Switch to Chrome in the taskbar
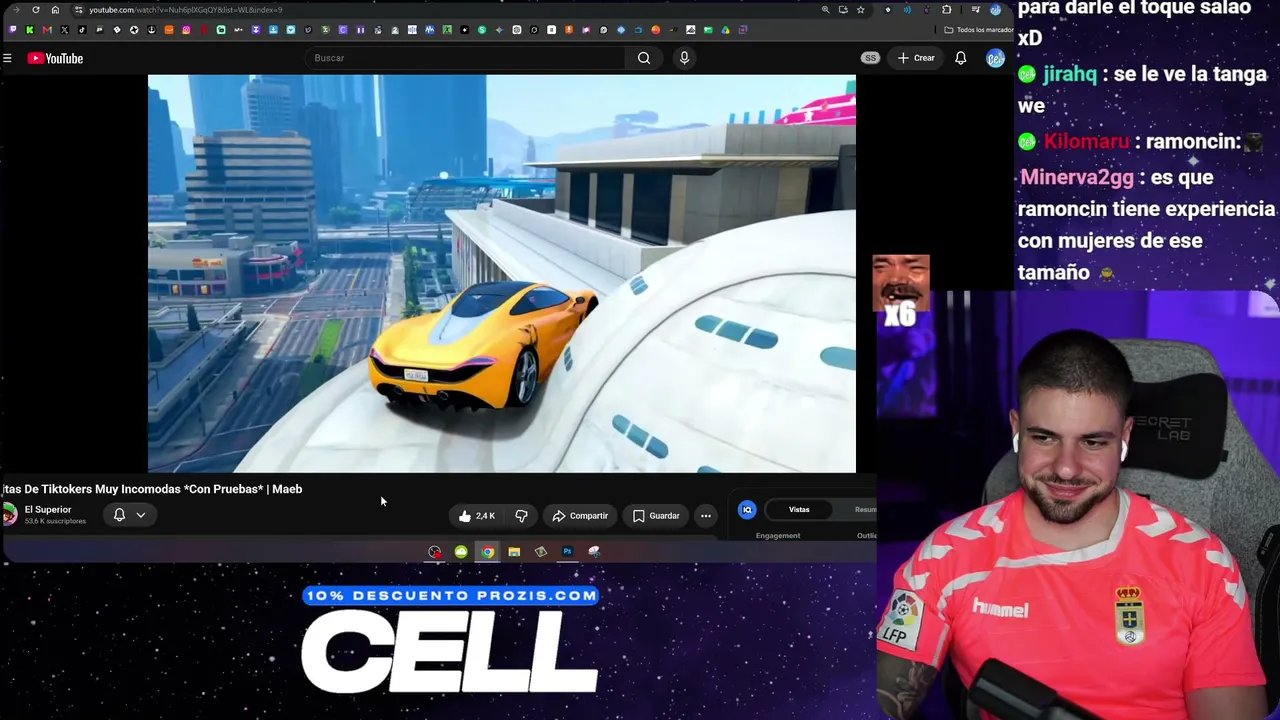 click(487, 552)
